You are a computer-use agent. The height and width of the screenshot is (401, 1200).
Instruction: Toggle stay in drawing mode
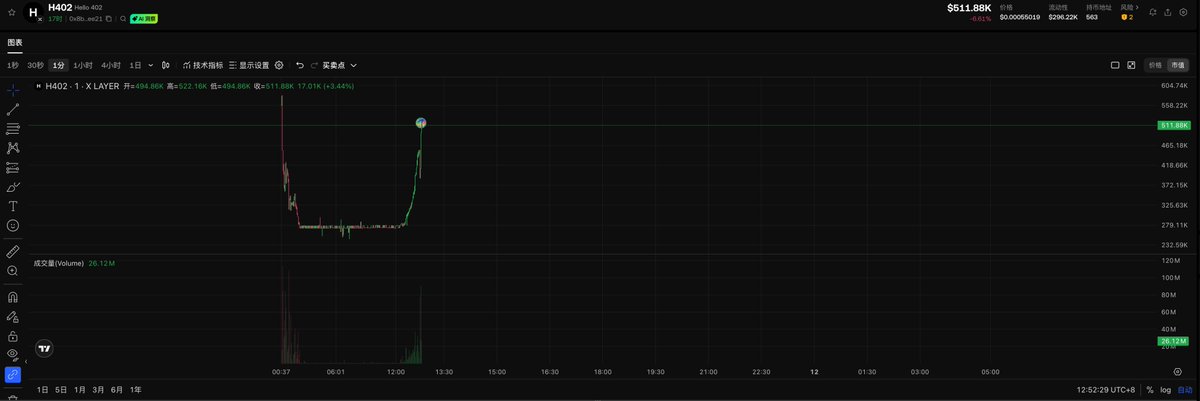(x=13, y=317)
